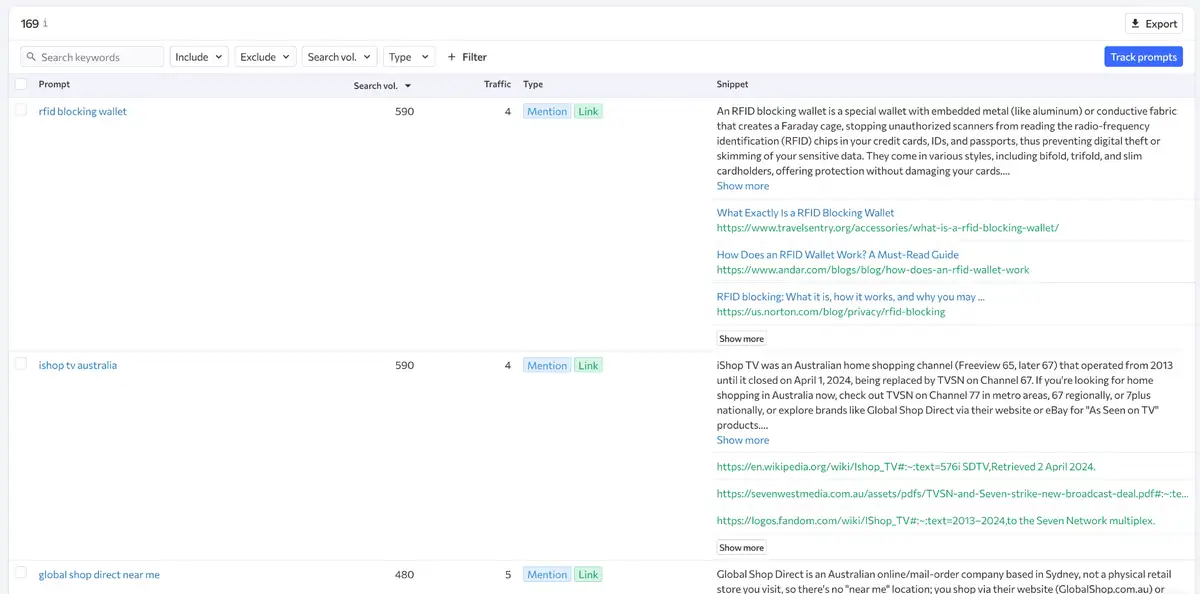Click the Traffic column header
Screen dimensions: 1200x594
[497, 84]
